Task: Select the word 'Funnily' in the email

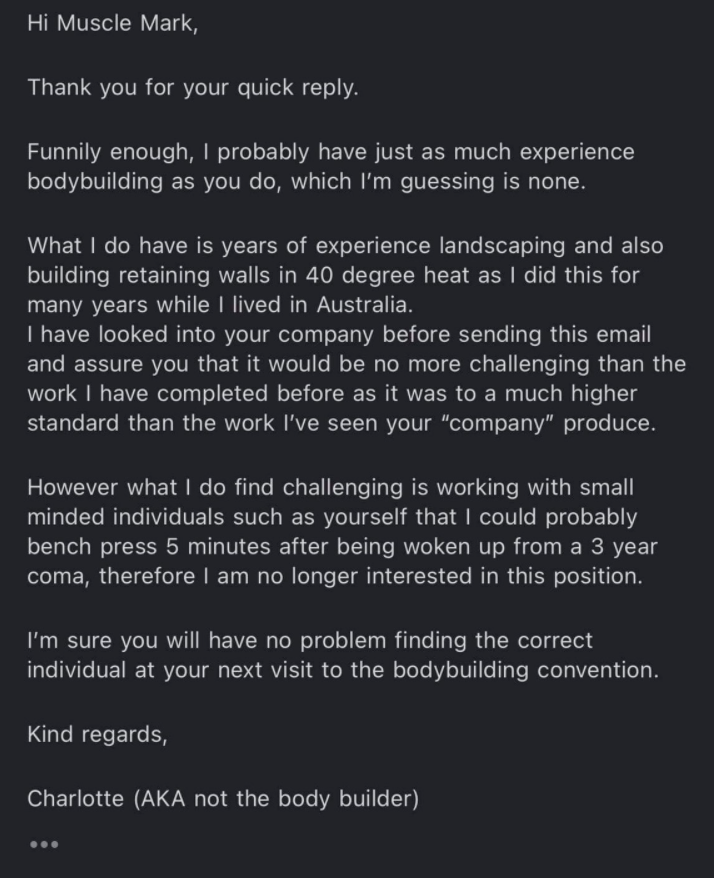Action: click(x=64, y=152)
